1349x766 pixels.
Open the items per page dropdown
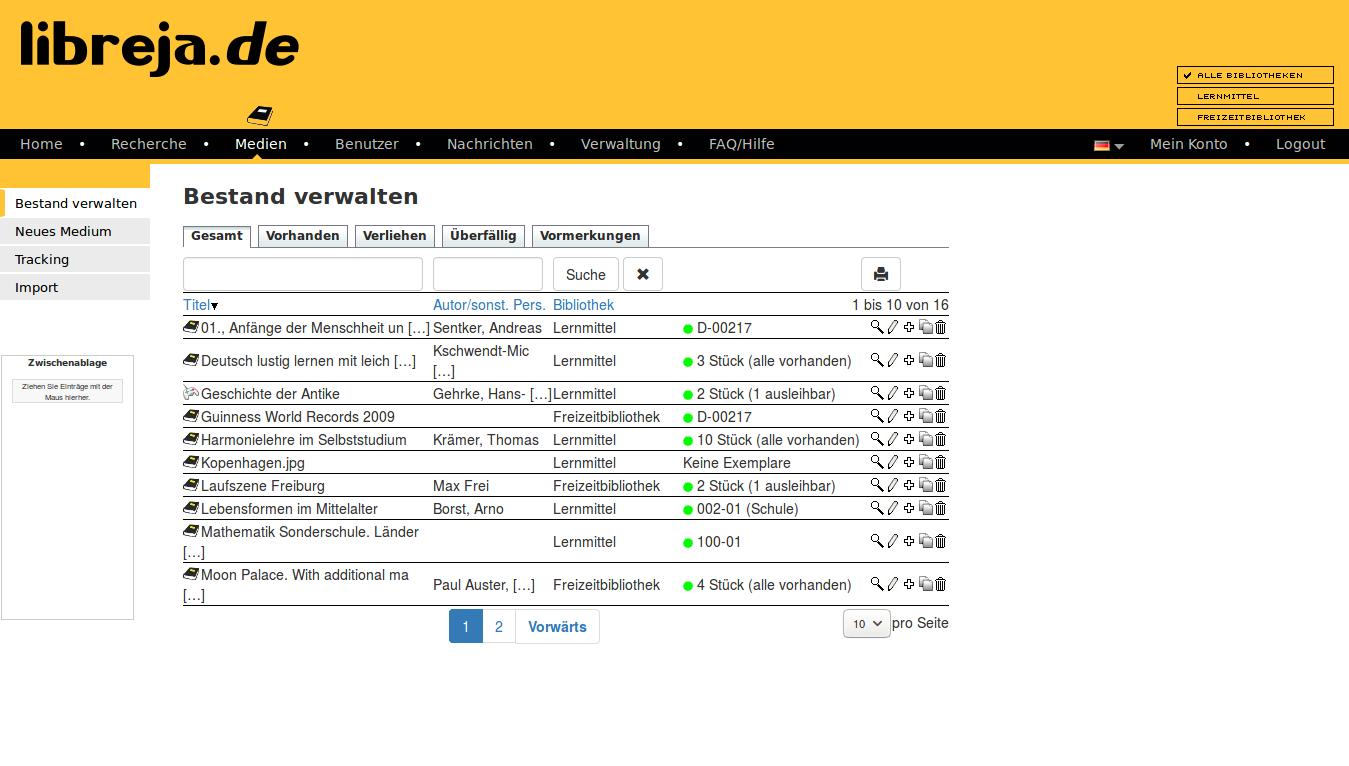click(866, 624)
